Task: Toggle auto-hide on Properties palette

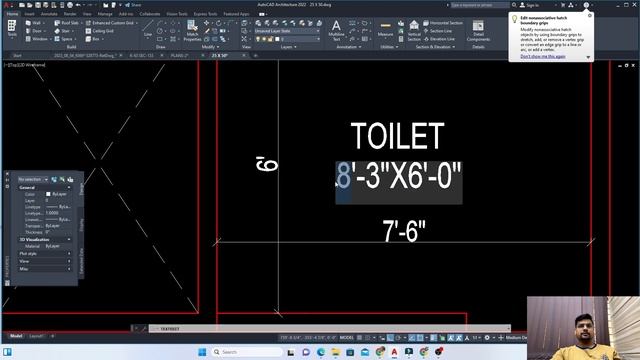Action: point(7,180)
